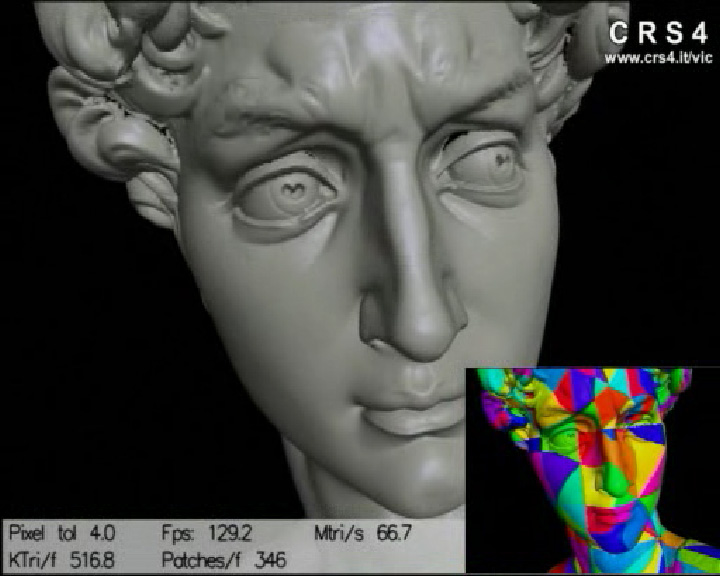
Task: Click the Mtri/s 66.7 readout
Action: coord(363,533)
